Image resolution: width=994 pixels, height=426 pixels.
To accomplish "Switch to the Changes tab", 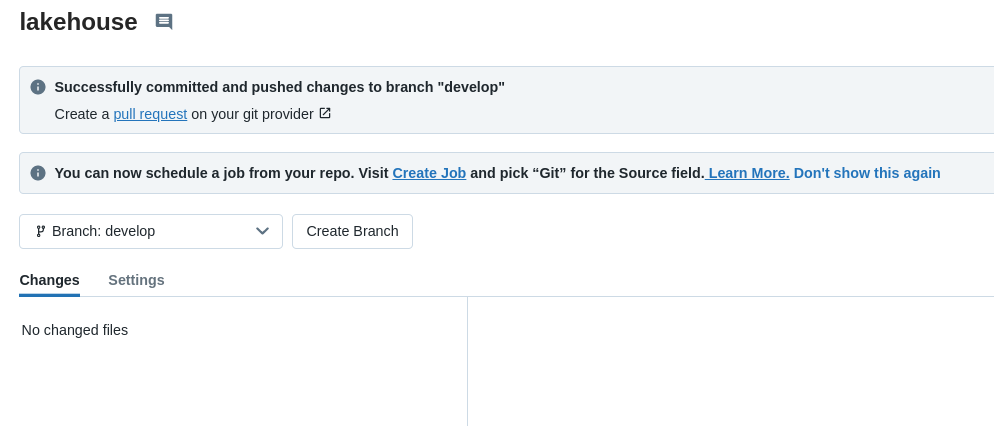I will click(49, 280).
